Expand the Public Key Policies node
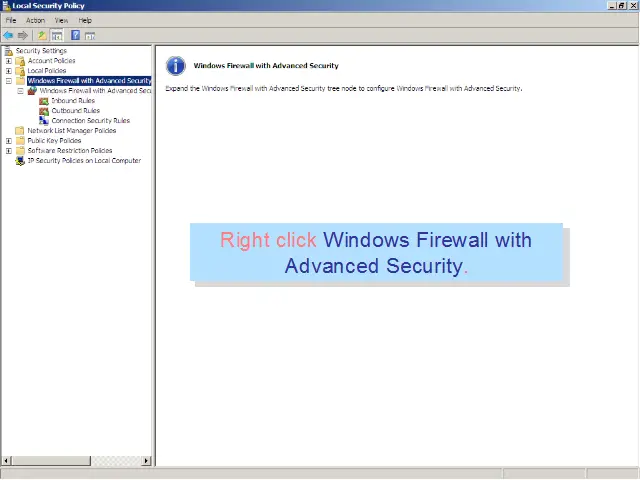640x480 pixels. pos(9,141)
